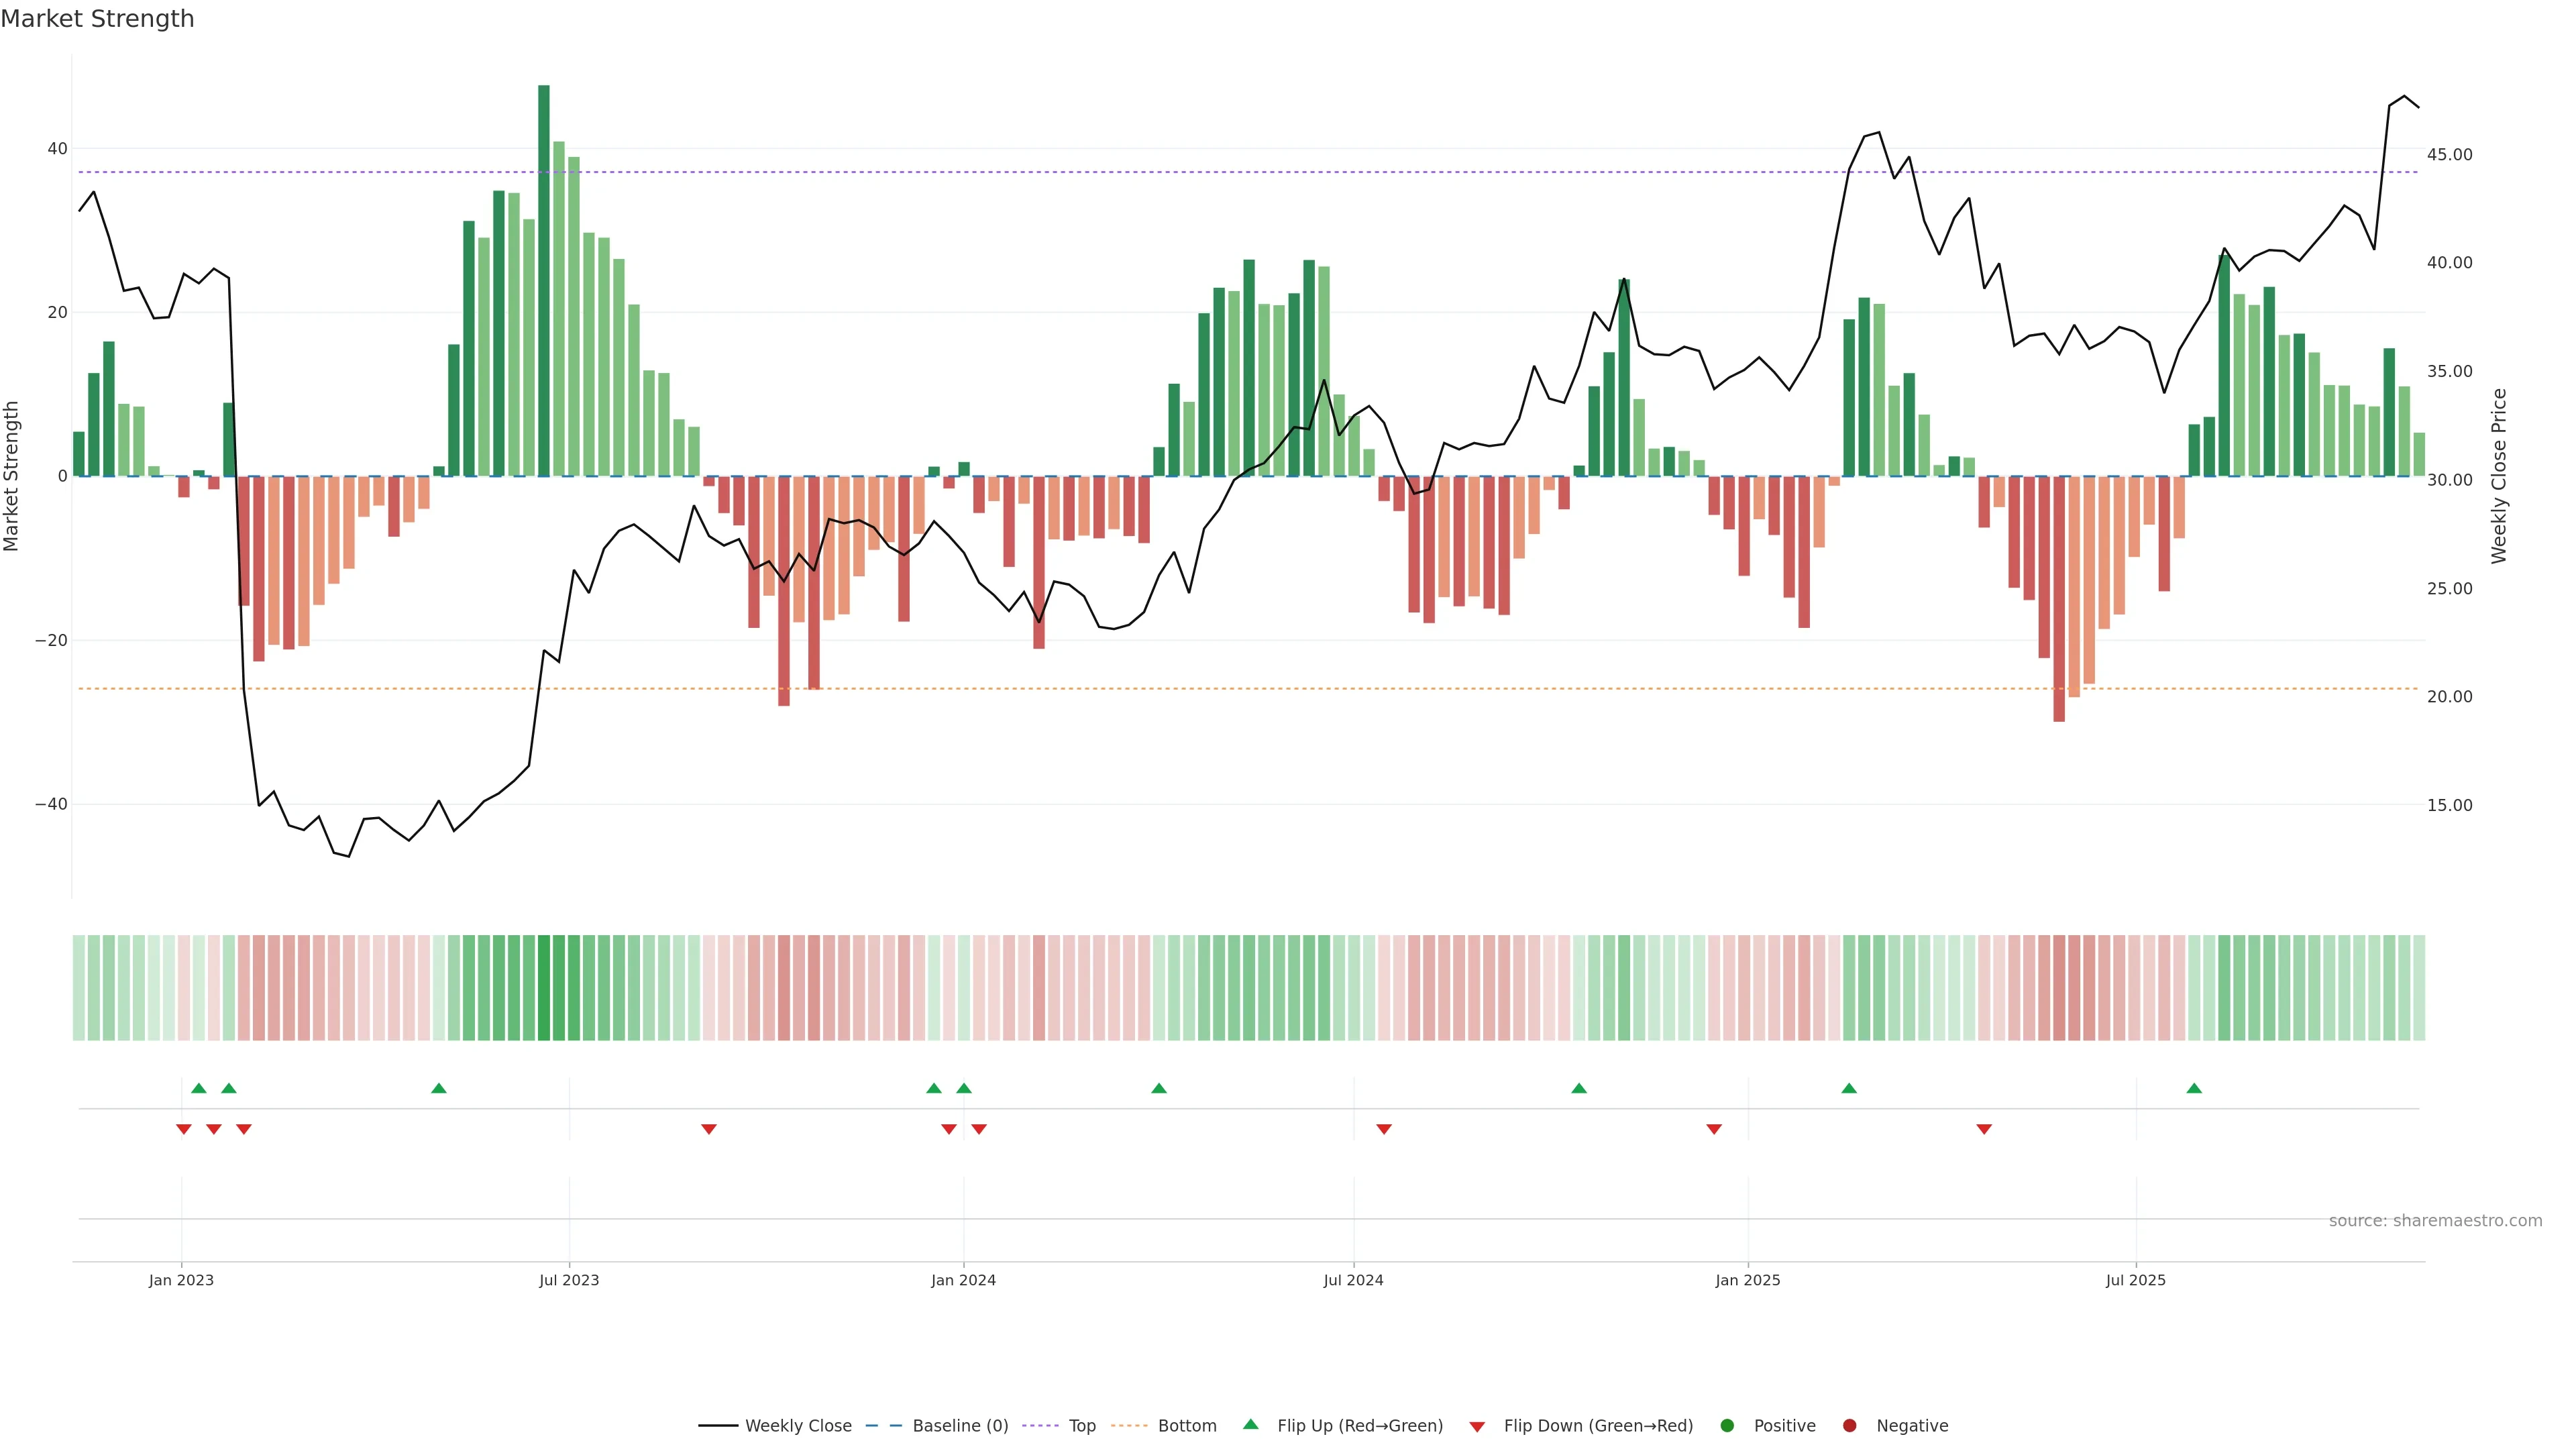The image size is (2576, 1449).
Task: Click the source: sharemaestro.com text
Action: pyautogui.click(x=2435, y=1221)
